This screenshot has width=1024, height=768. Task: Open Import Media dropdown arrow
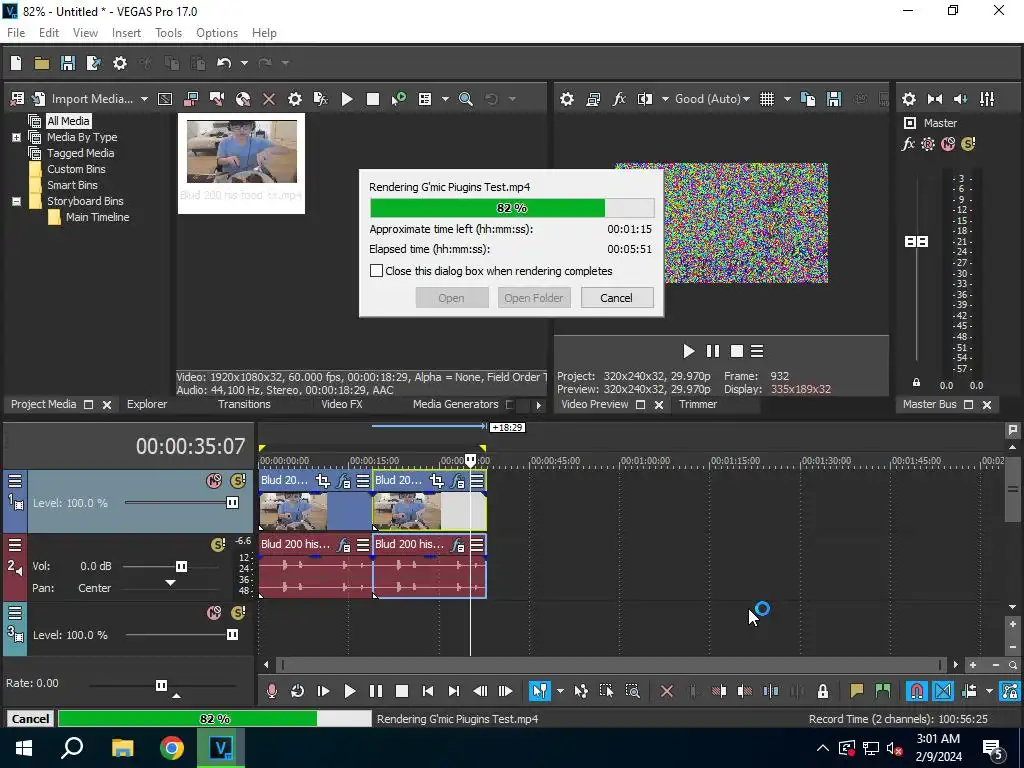coord(144,99)
